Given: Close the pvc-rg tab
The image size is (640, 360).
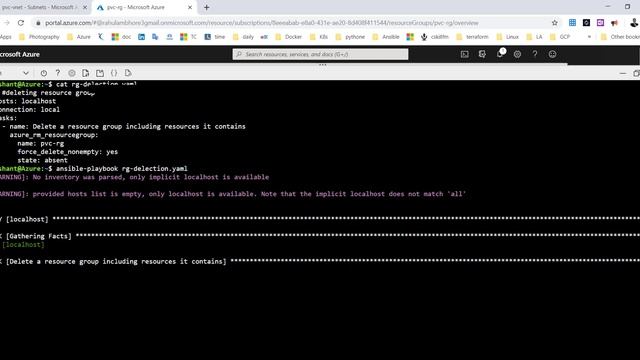Looking at the screenshot, I should (x=190, y=7).
